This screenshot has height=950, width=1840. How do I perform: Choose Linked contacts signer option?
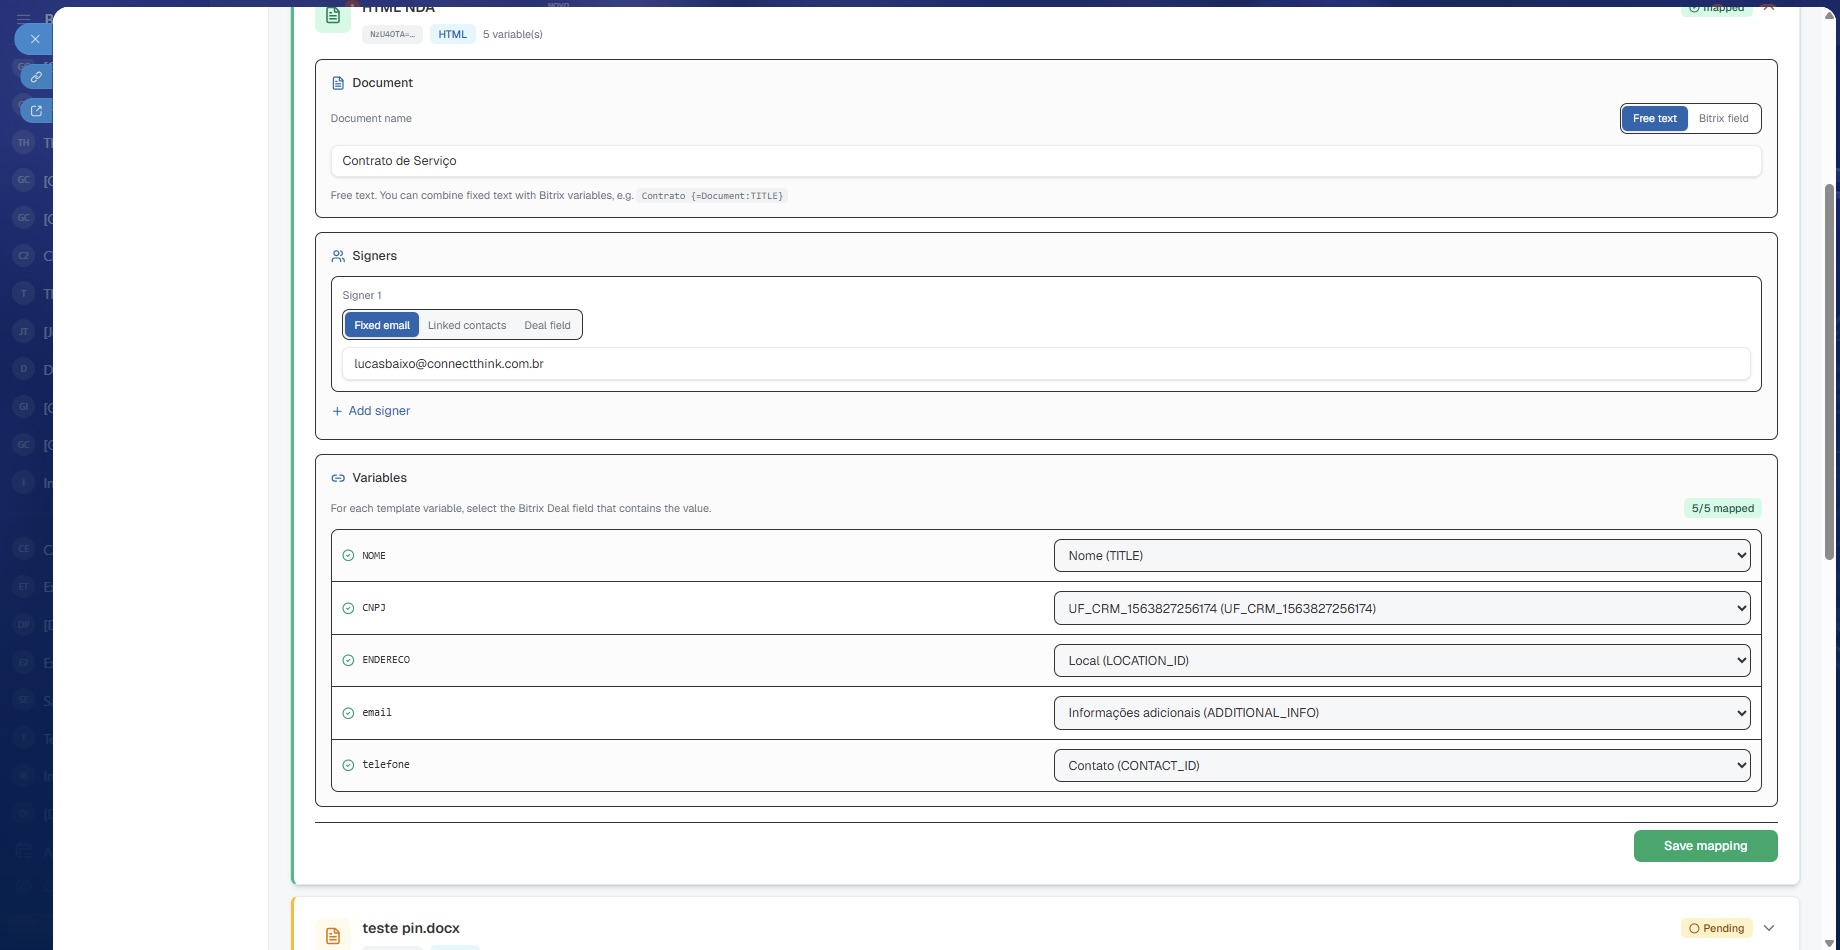tap(467, 325)
